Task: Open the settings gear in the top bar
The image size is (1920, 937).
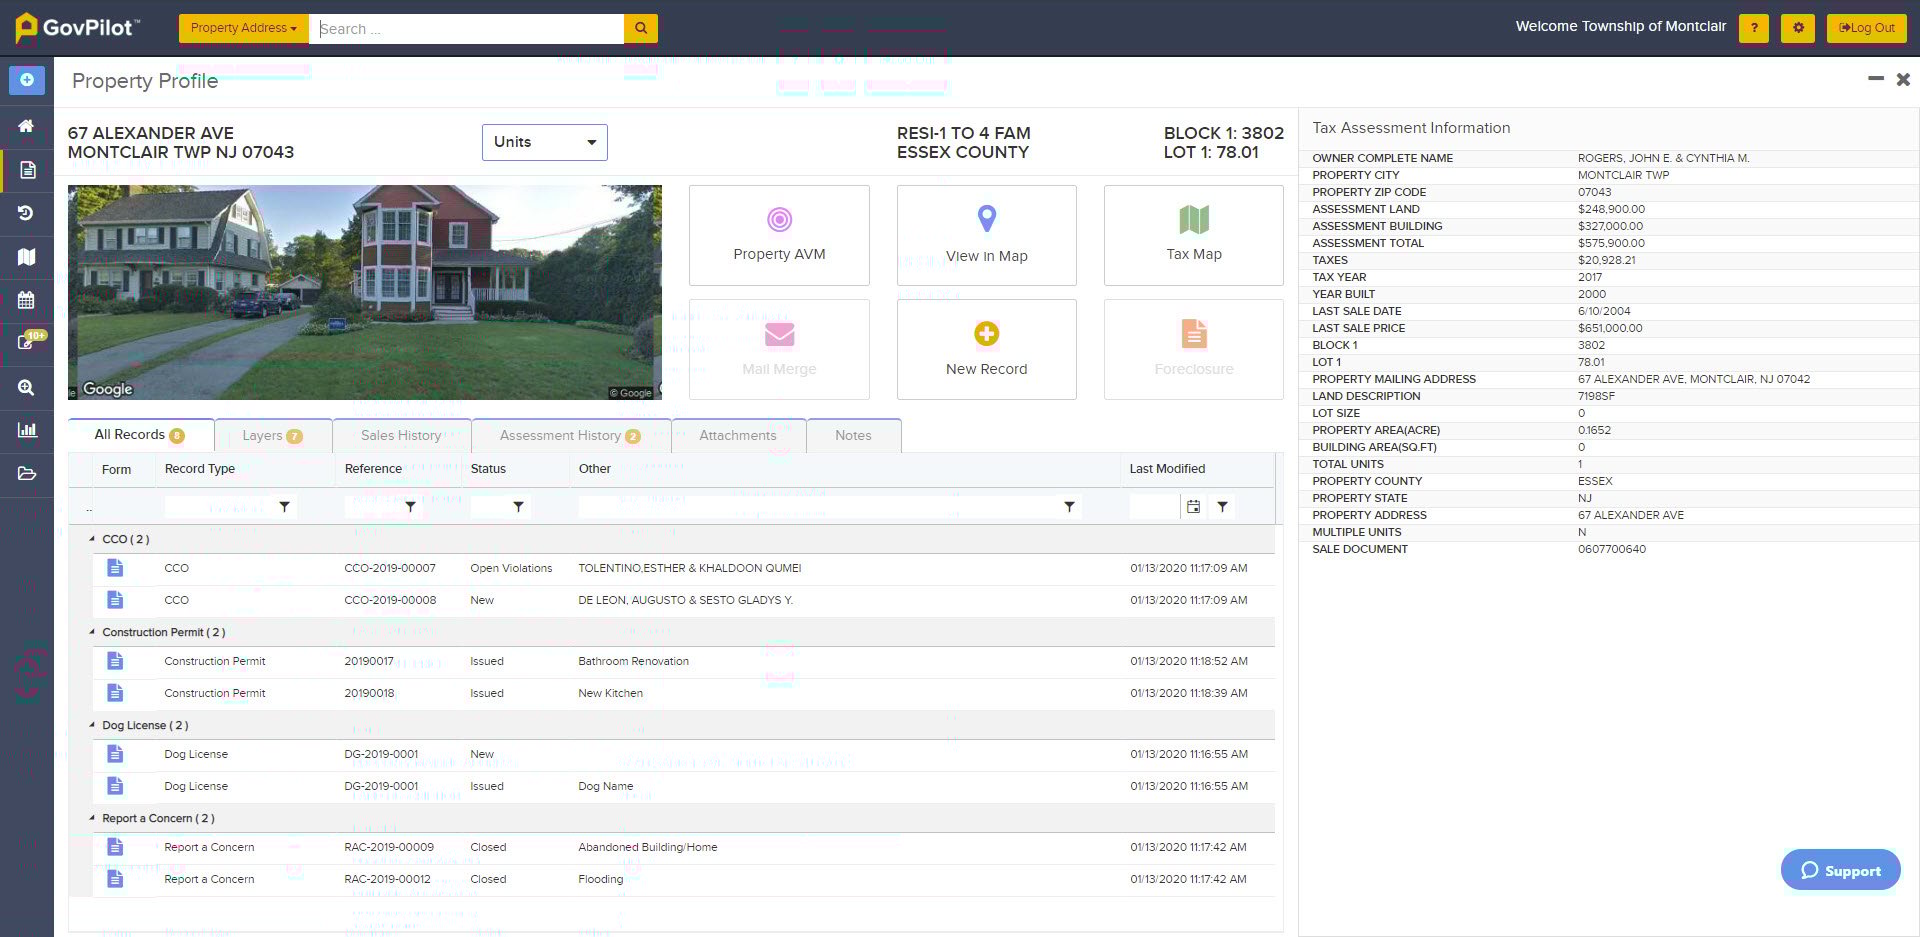Action: click(1798, 28)
